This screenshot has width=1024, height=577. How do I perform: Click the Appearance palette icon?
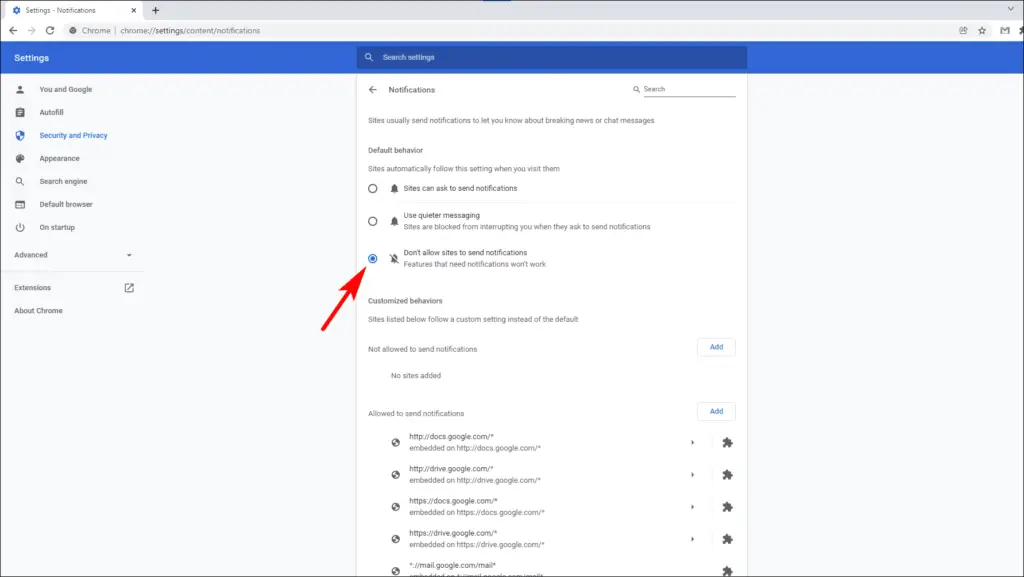coord(20,159)
